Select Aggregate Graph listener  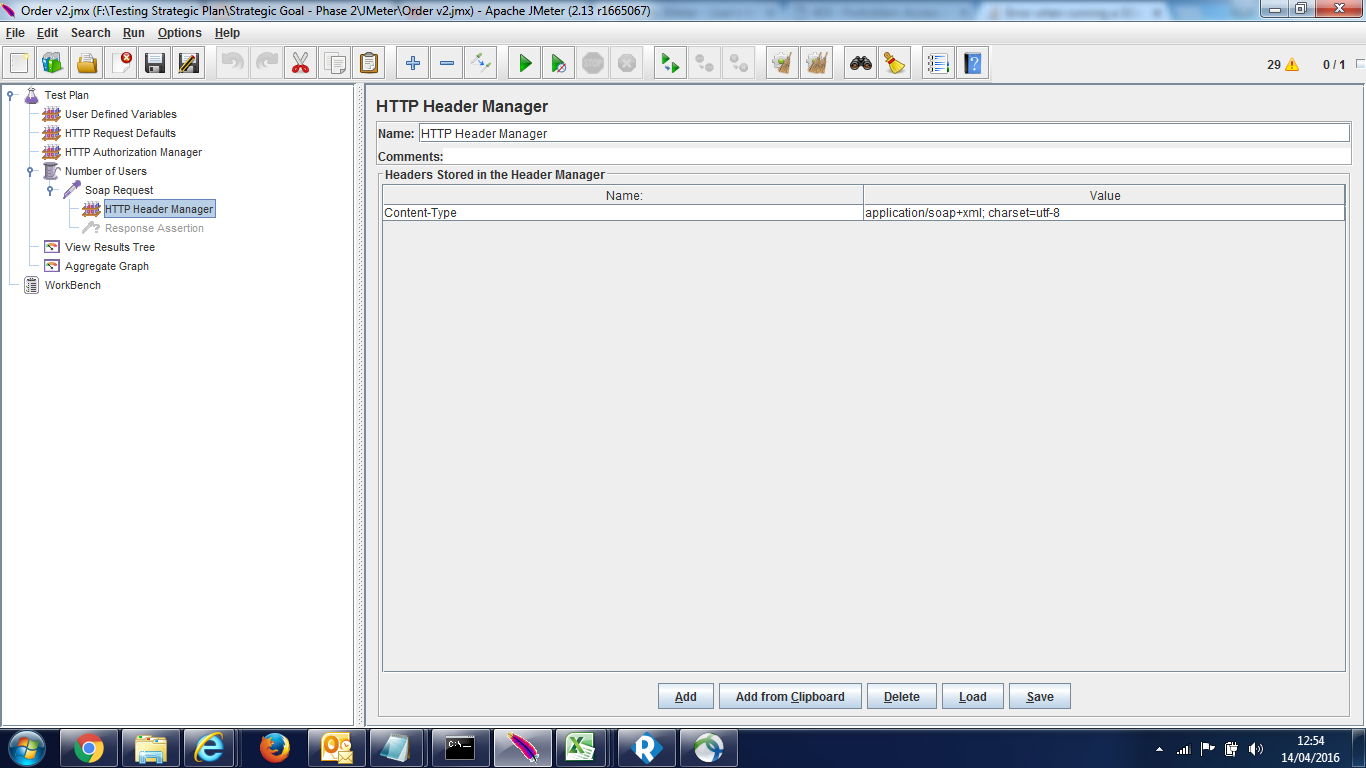pos(106,266)
